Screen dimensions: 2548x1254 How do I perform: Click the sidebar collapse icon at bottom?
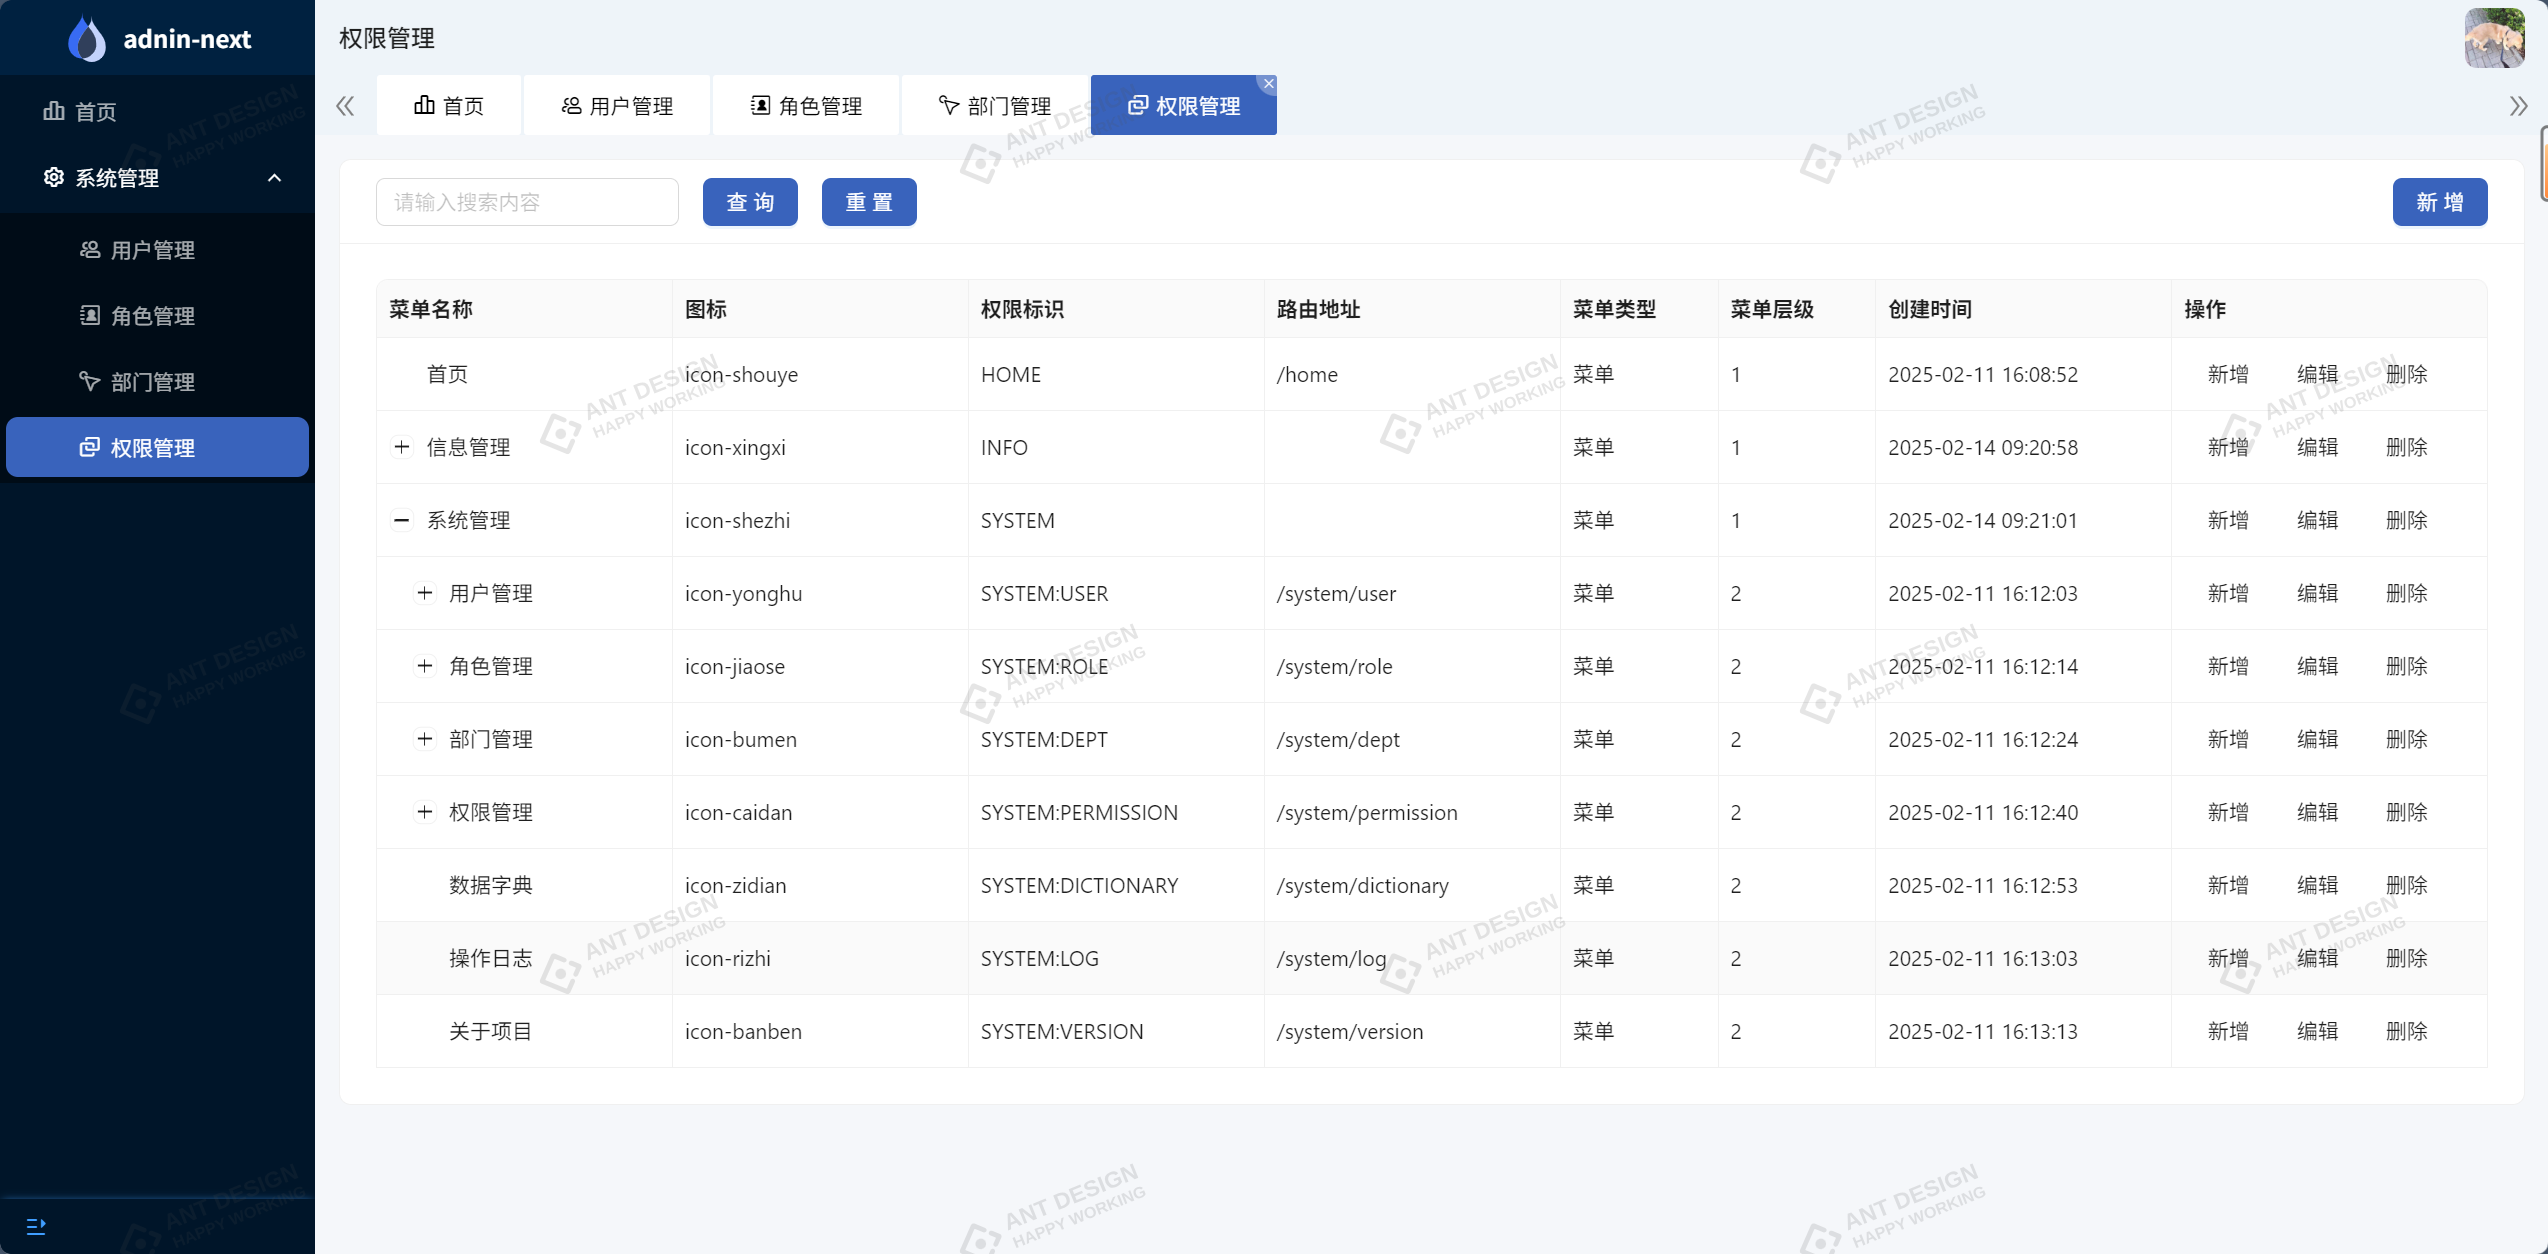pos(36,1226)
